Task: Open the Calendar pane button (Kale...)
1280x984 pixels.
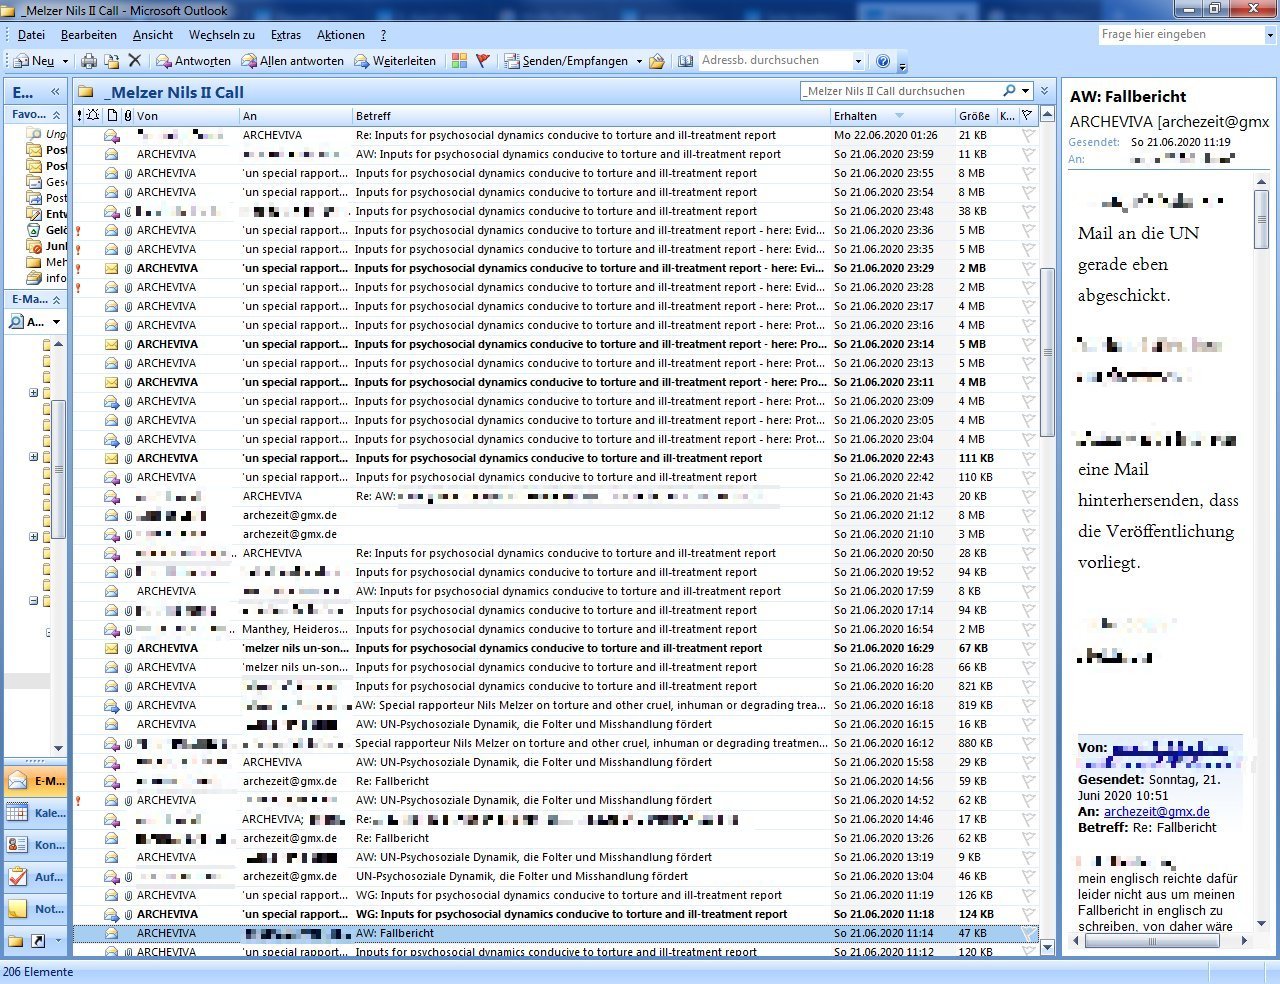Action: (x=36, y=813)
